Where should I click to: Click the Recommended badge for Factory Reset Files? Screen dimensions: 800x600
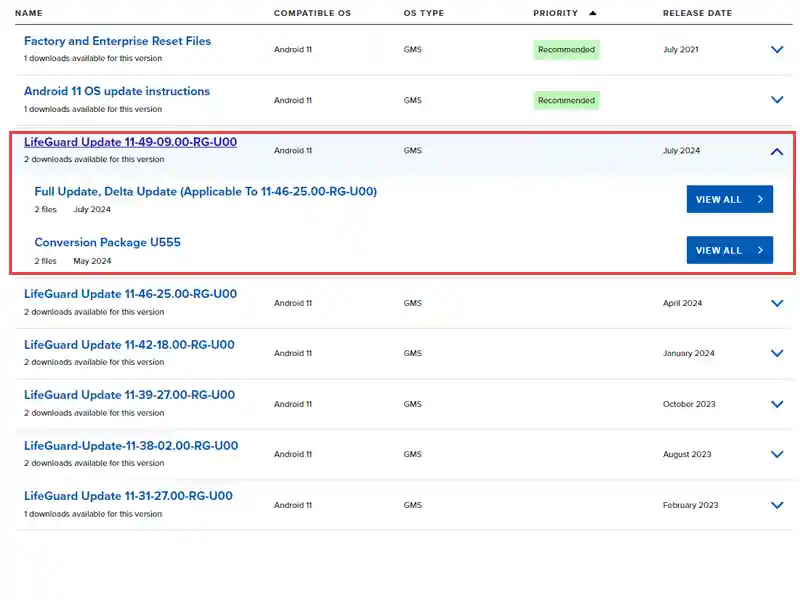click(566, 49)
